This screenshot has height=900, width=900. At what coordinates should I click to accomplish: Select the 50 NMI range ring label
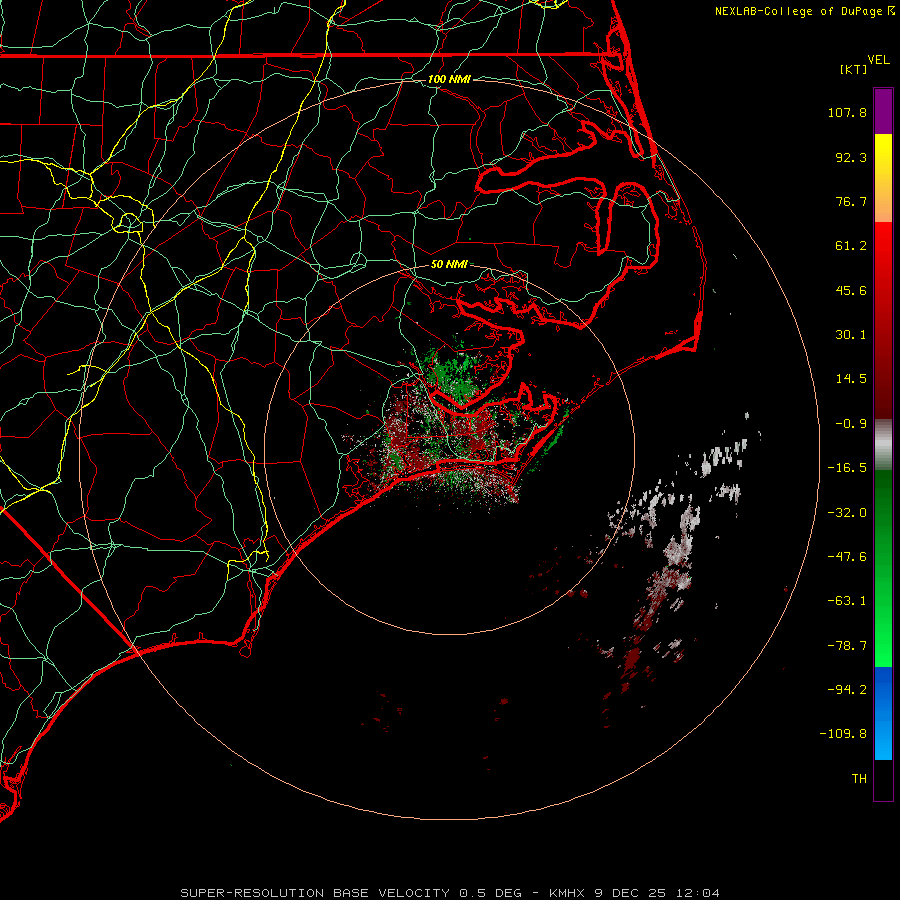(449, 264)
